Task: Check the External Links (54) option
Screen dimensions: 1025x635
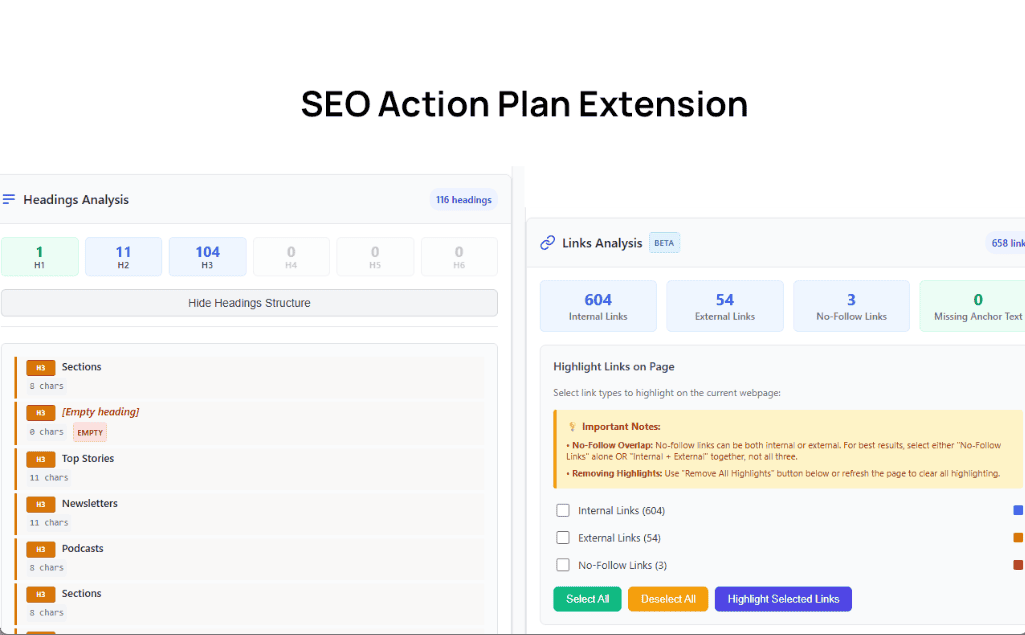Action: pos(563,537)
